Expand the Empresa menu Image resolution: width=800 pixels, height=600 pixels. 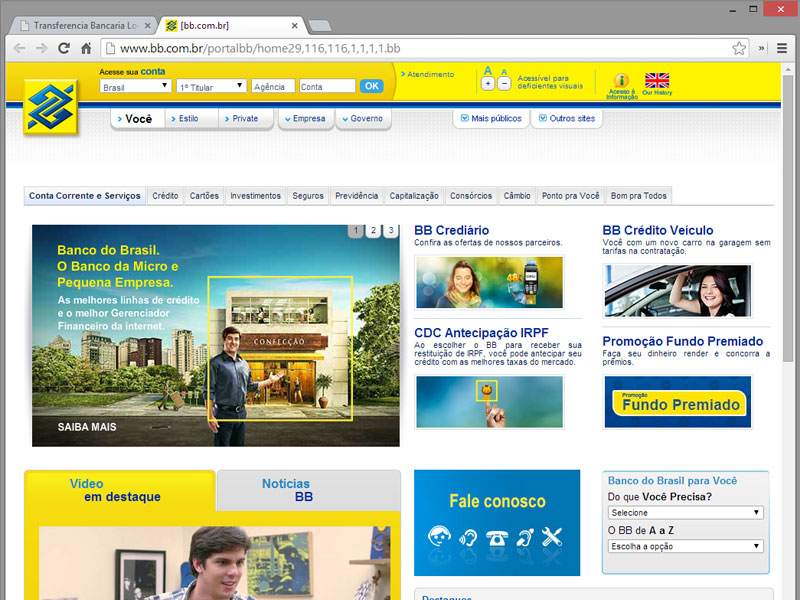tap(305, 119)
